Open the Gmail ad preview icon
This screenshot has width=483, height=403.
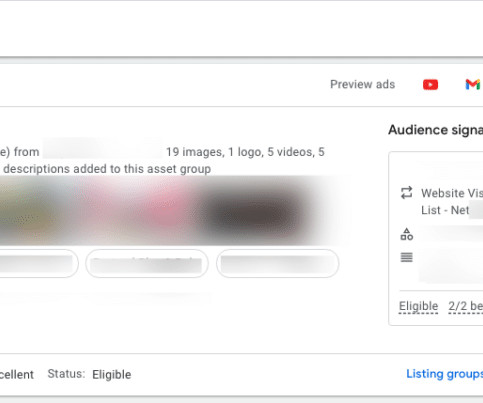[473, 84]
